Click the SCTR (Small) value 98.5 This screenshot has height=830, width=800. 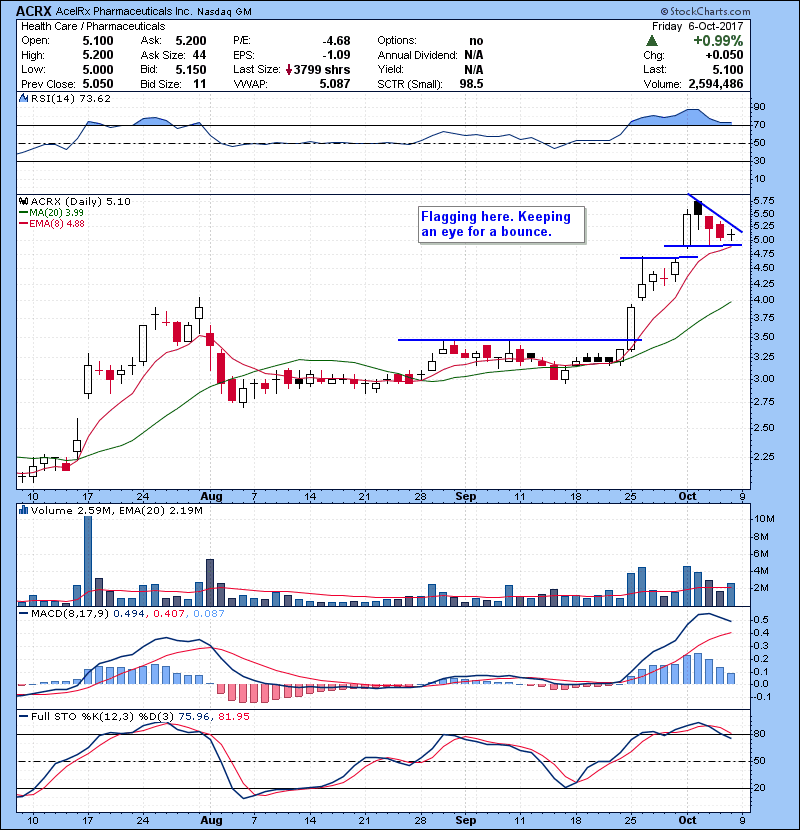[x=471, y=84]
